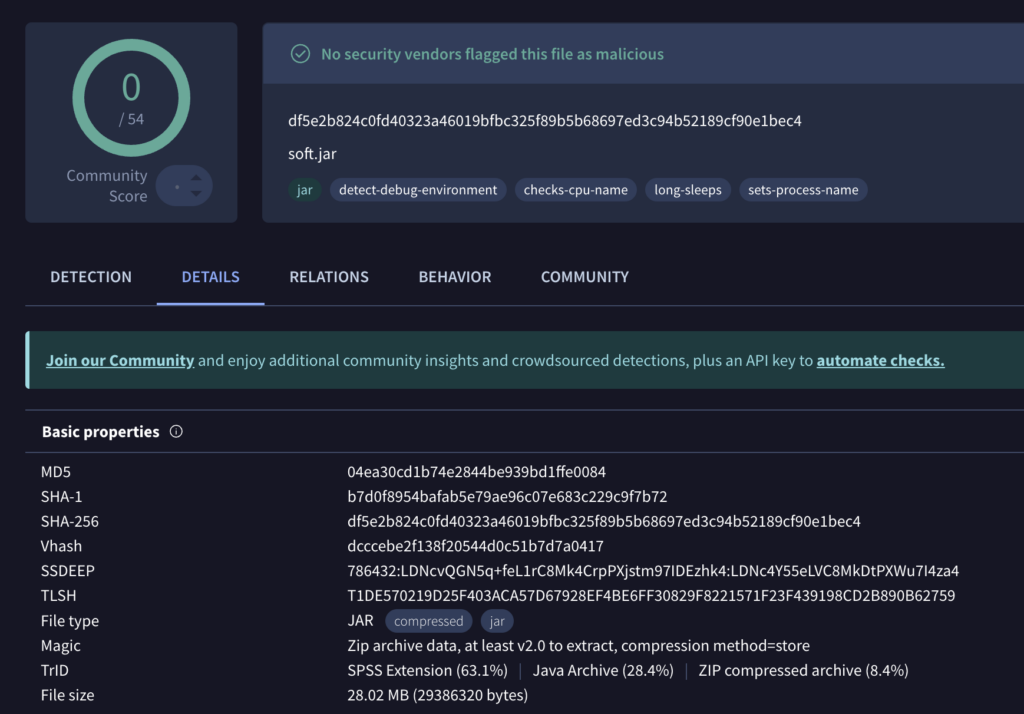The image size is (1024, 714).
Task: Switch to the BEHAVIOR tab
Action: (x=454, y=277)
